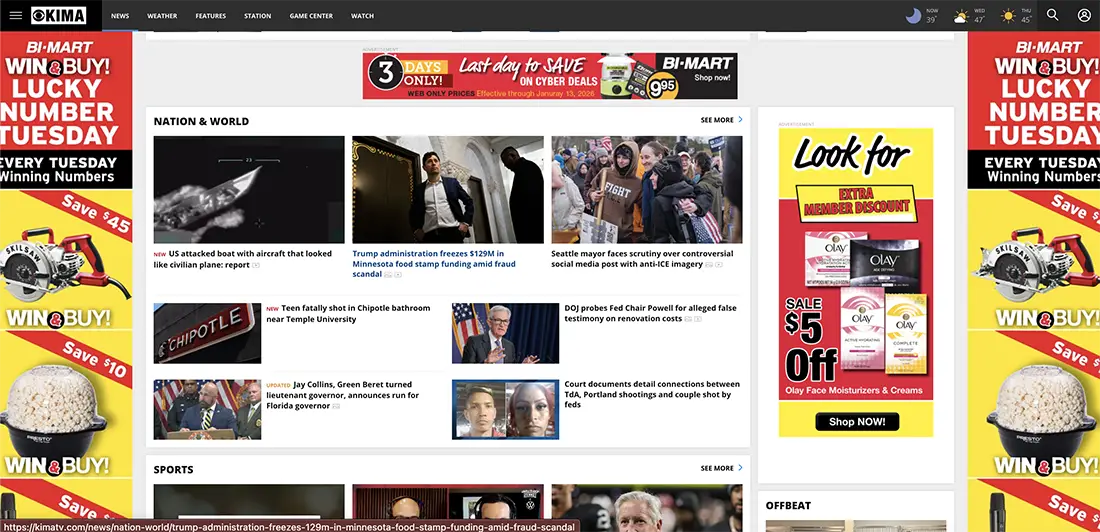Open Court documents TdA Portland shootings article
This screenshot has width=1100, height=532.
(x=652, y=394)
